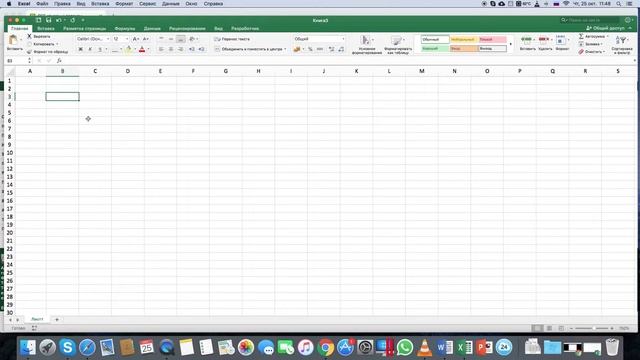This screenshot has height=360, width=640.
Task: Click the increase decimal icon
Action: click(331, 49)
